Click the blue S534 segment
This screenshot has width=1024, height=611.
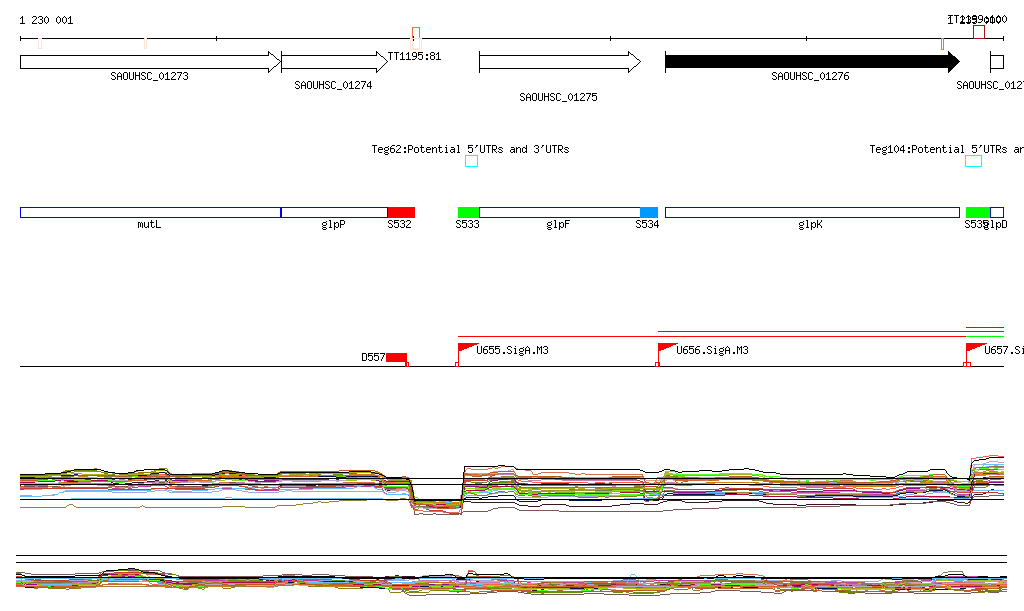[649, 212]
